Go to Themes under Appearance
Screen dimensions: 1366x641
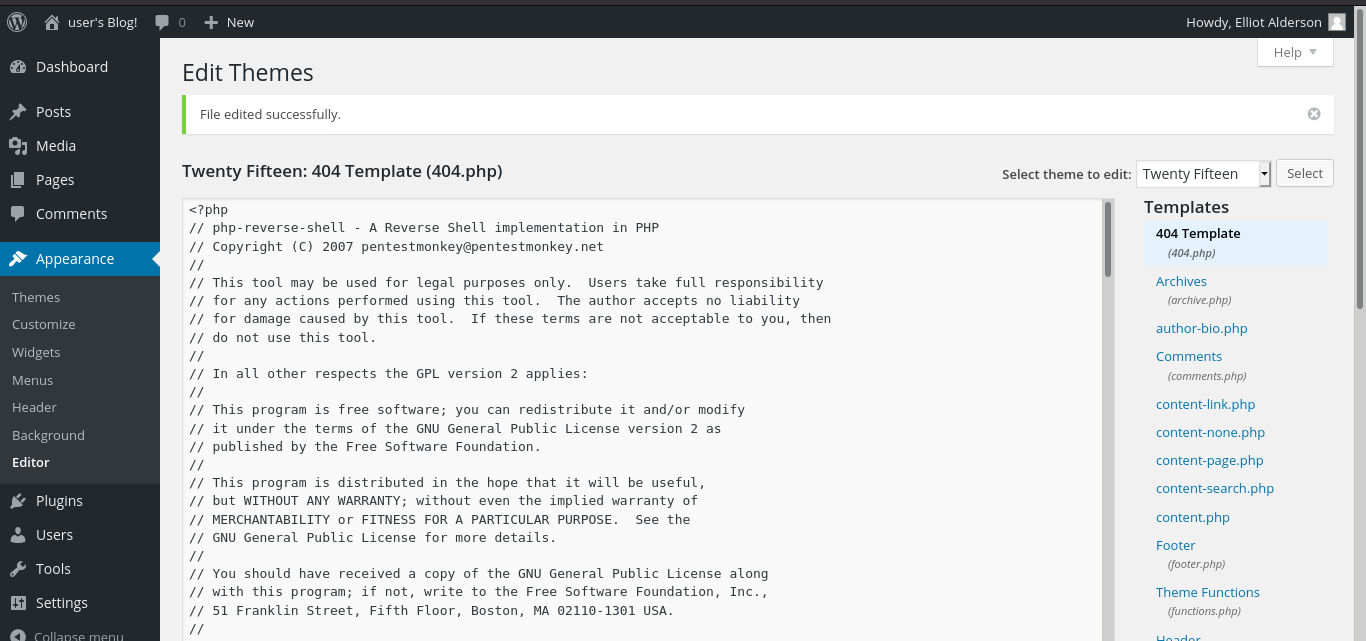click(36, 297)
